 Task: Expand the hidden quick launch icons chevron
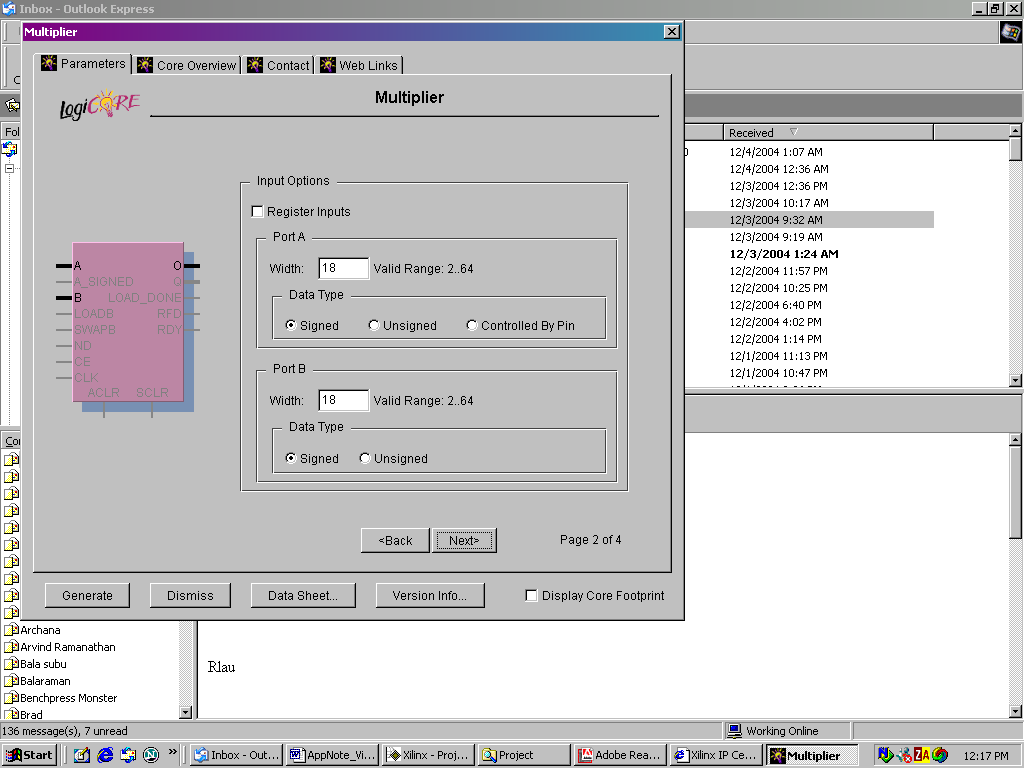pyautogui.click(x=173, y=752)
